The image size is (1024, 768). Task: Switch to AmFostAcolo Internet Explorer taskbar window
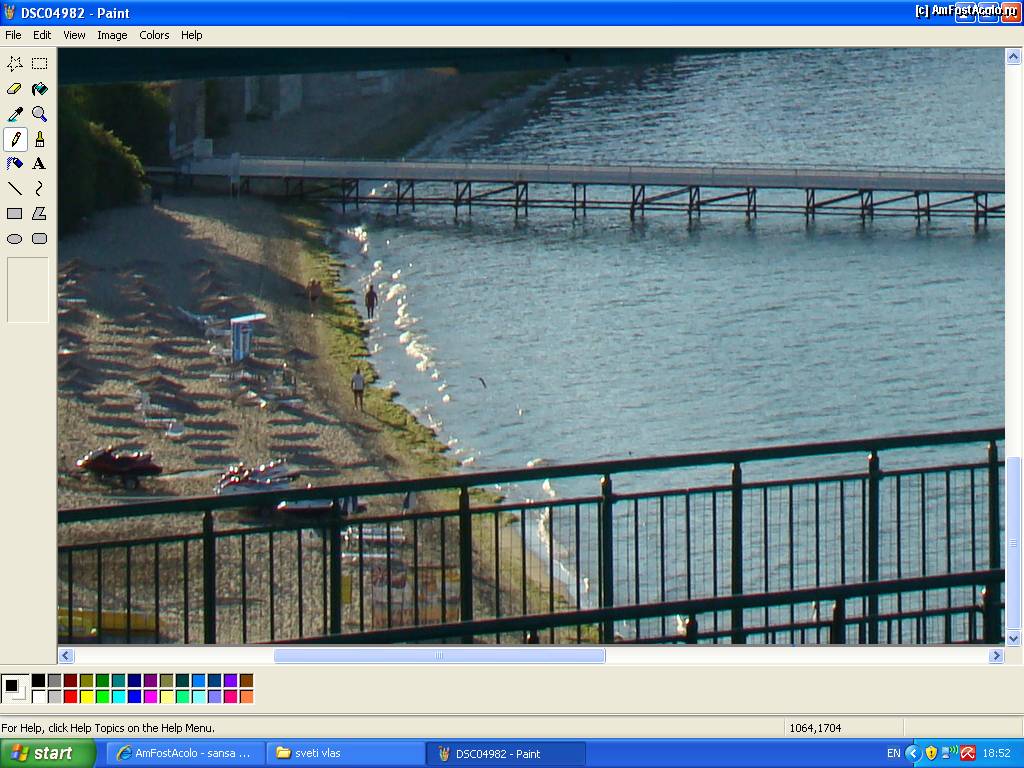coord(185,753)
